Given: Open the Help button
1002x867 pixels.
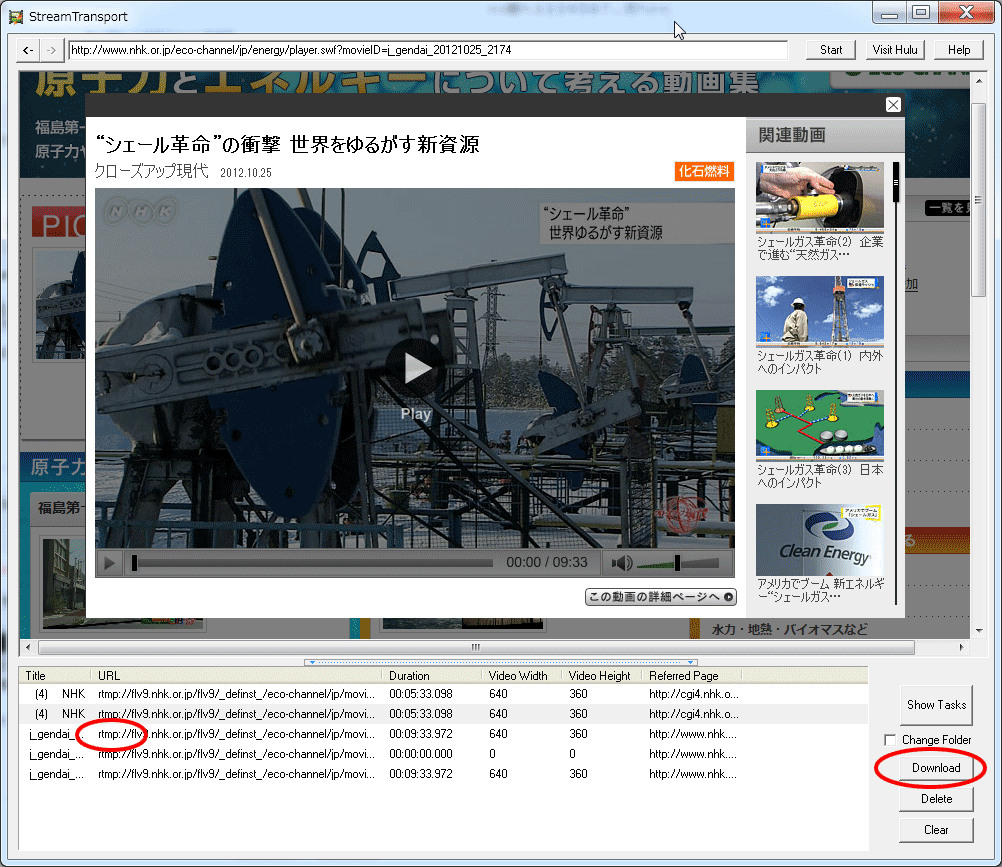Looking at the screenshot, I should 959,50.
